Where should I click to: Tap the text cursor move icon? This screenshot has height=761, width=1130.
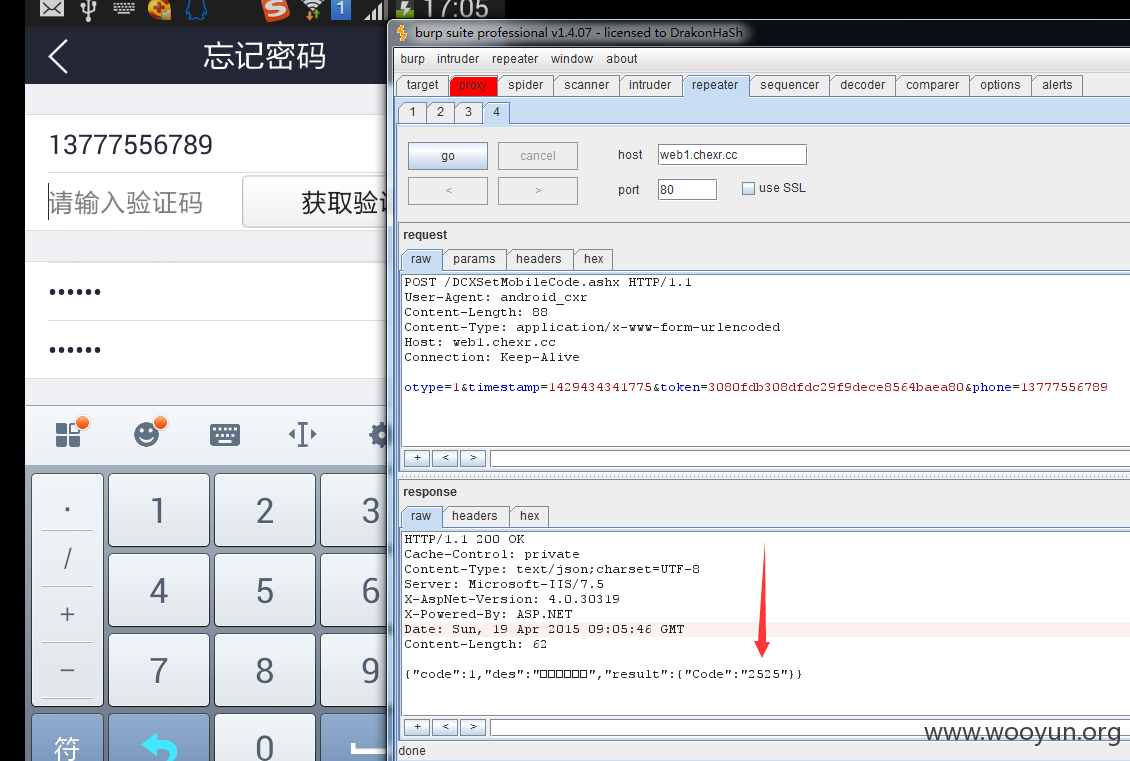pos(303,435)
